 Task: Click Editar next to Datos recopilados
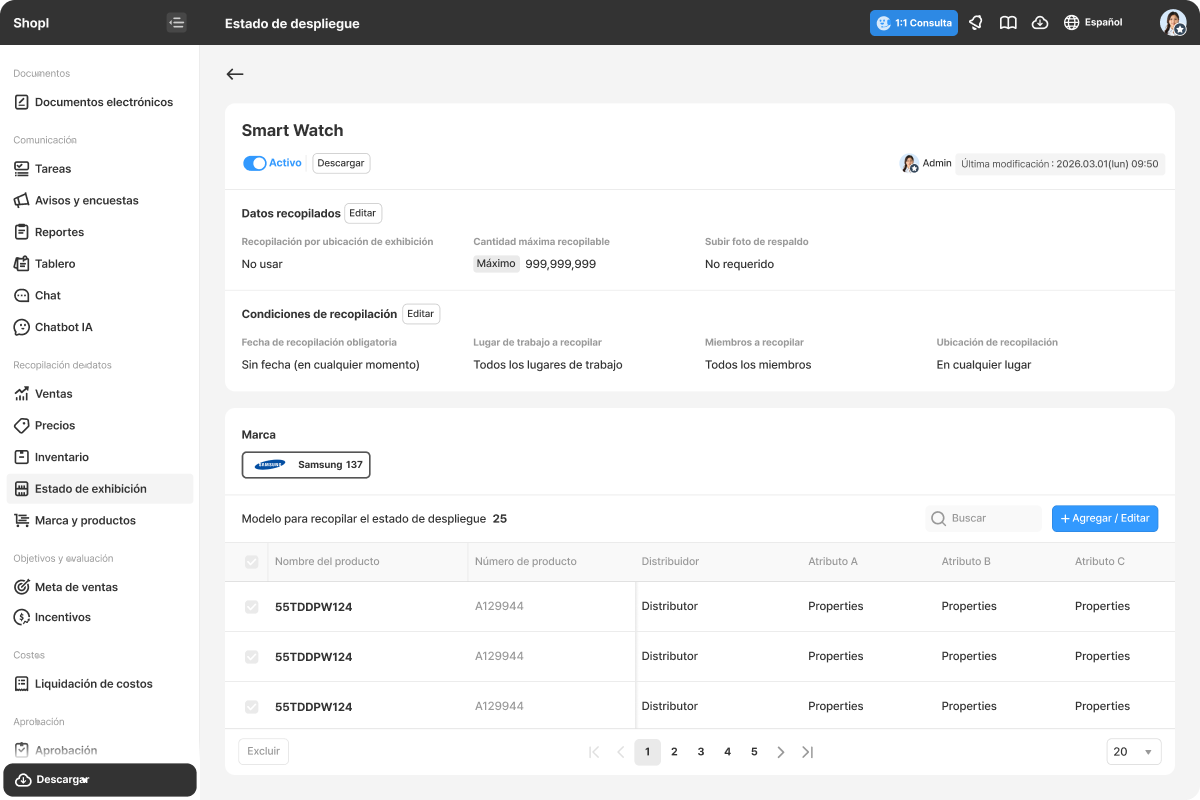pyautogui.click(x=363, y=213)
